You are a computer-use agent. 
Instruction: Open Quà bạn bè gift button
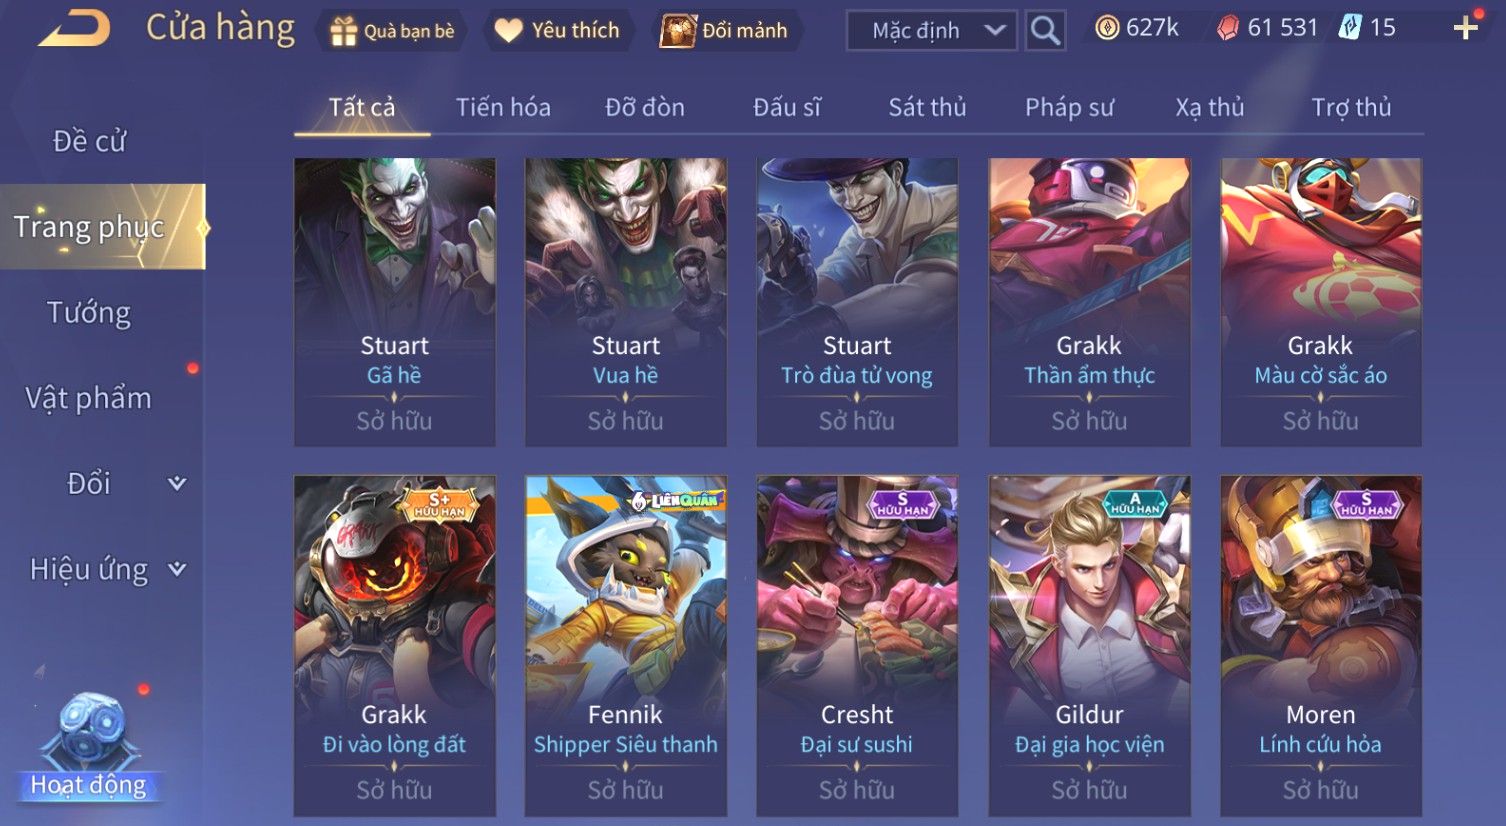[x=393, y=31]
